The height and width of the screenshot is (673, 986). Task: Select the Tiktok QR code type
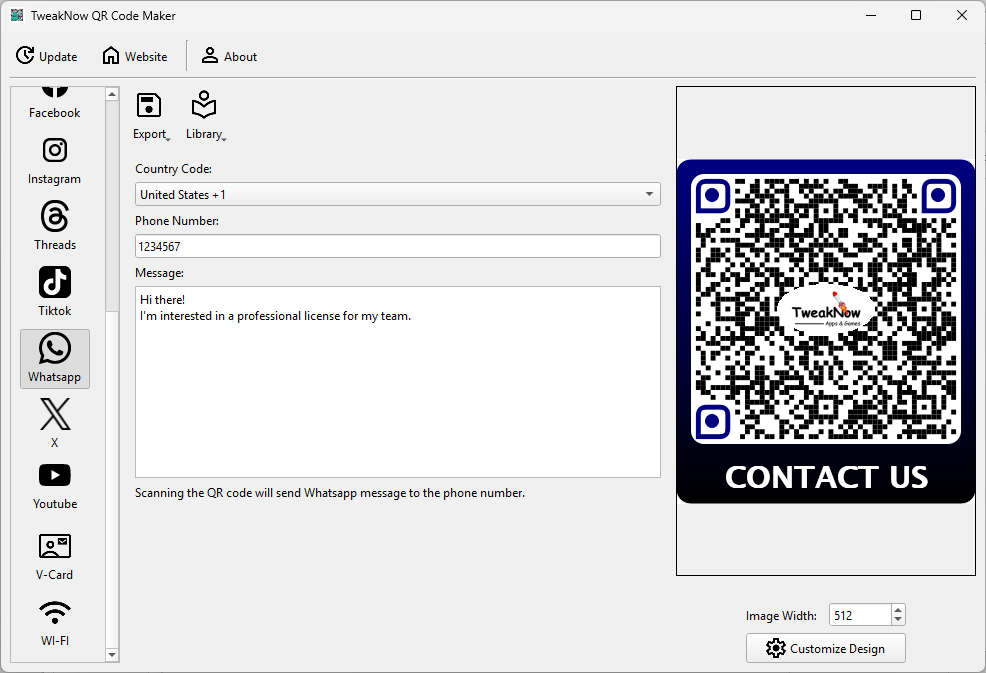pos(55,292)
